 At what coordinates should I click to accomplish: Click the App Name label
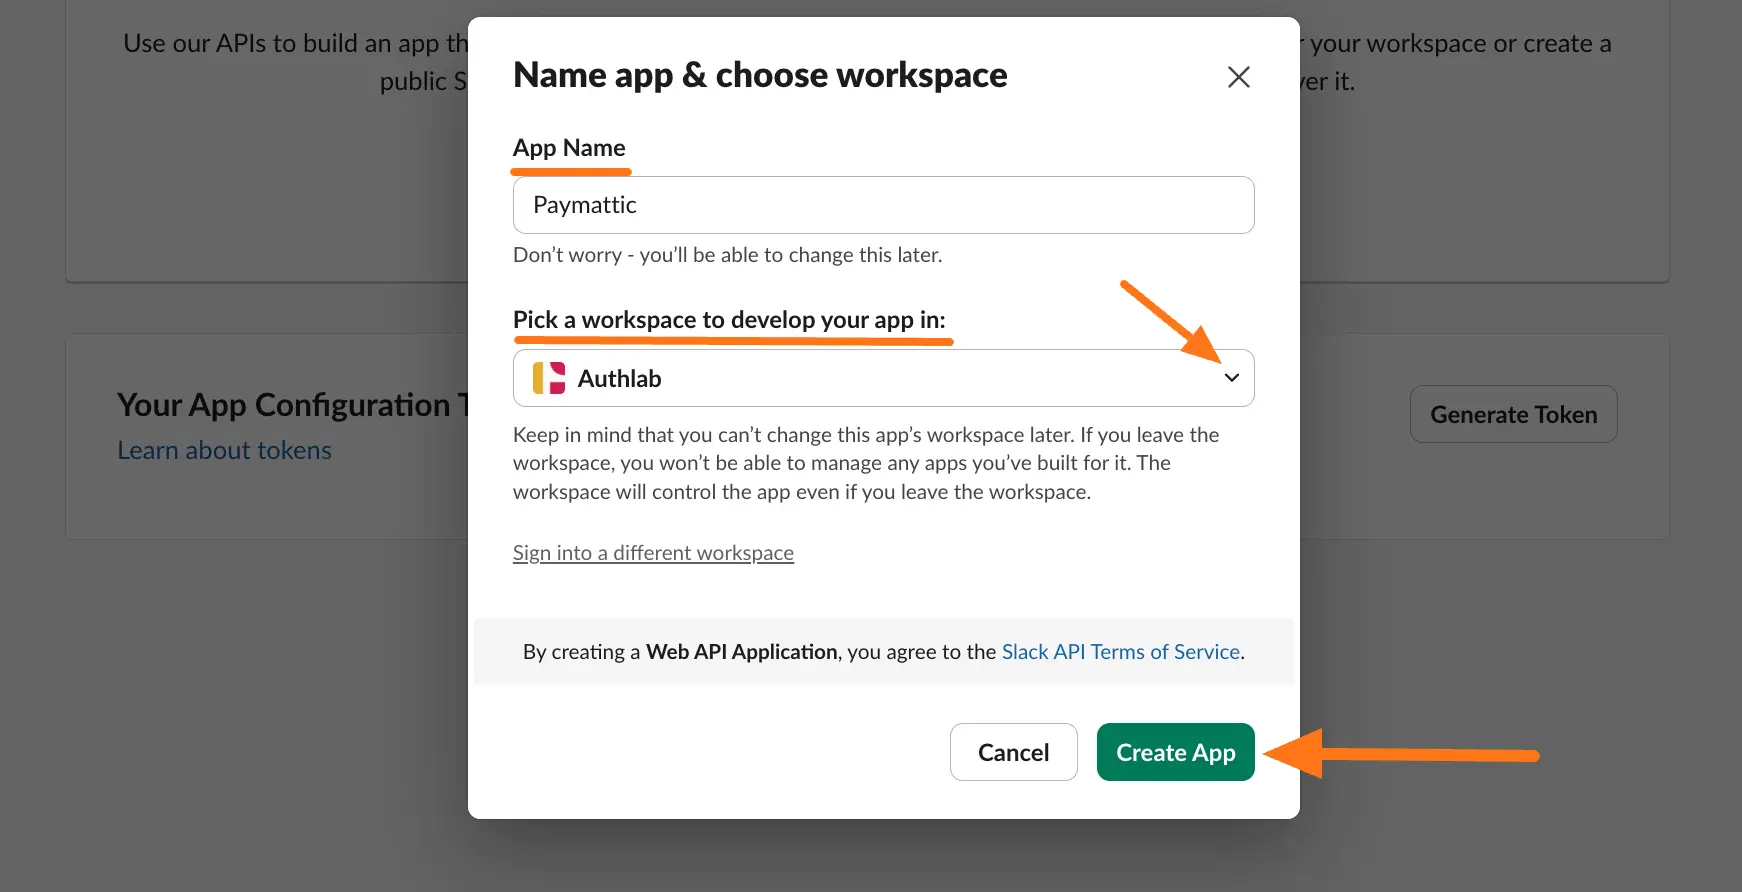(x=569, y=148)
